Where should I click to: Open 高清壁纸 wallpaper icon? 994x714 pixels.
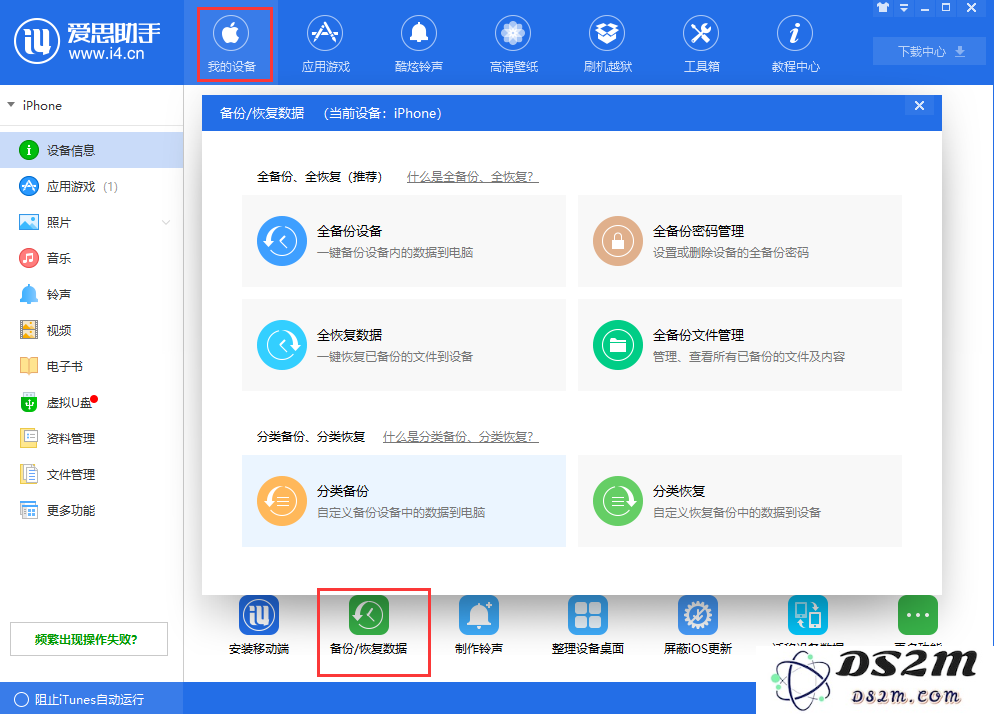pos(513,33)
